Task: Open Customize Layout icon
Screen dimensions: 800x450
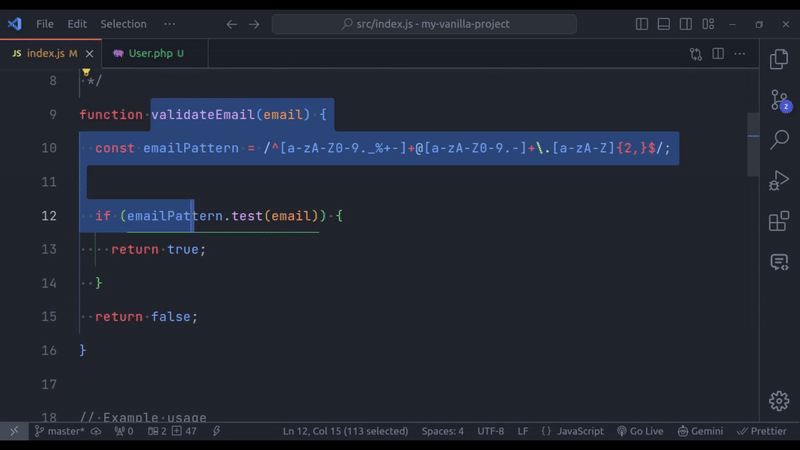Action: [x=708, y=24]
